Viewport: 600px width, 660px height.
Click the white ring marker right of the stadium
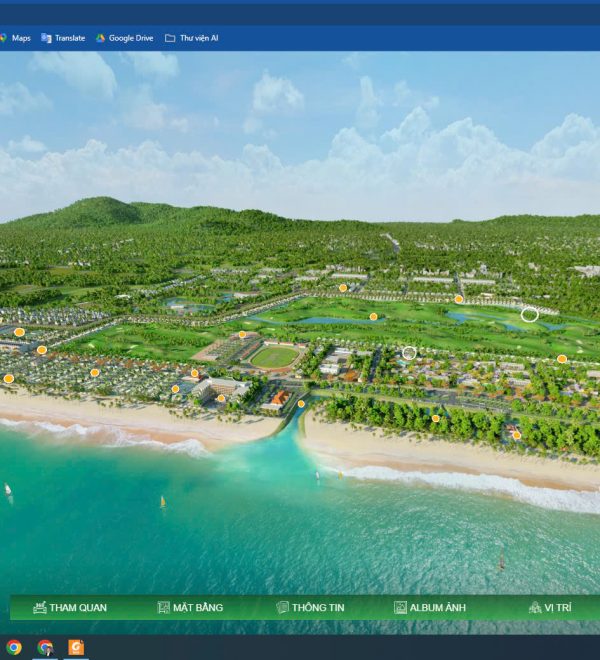click(x=409, y=353)
